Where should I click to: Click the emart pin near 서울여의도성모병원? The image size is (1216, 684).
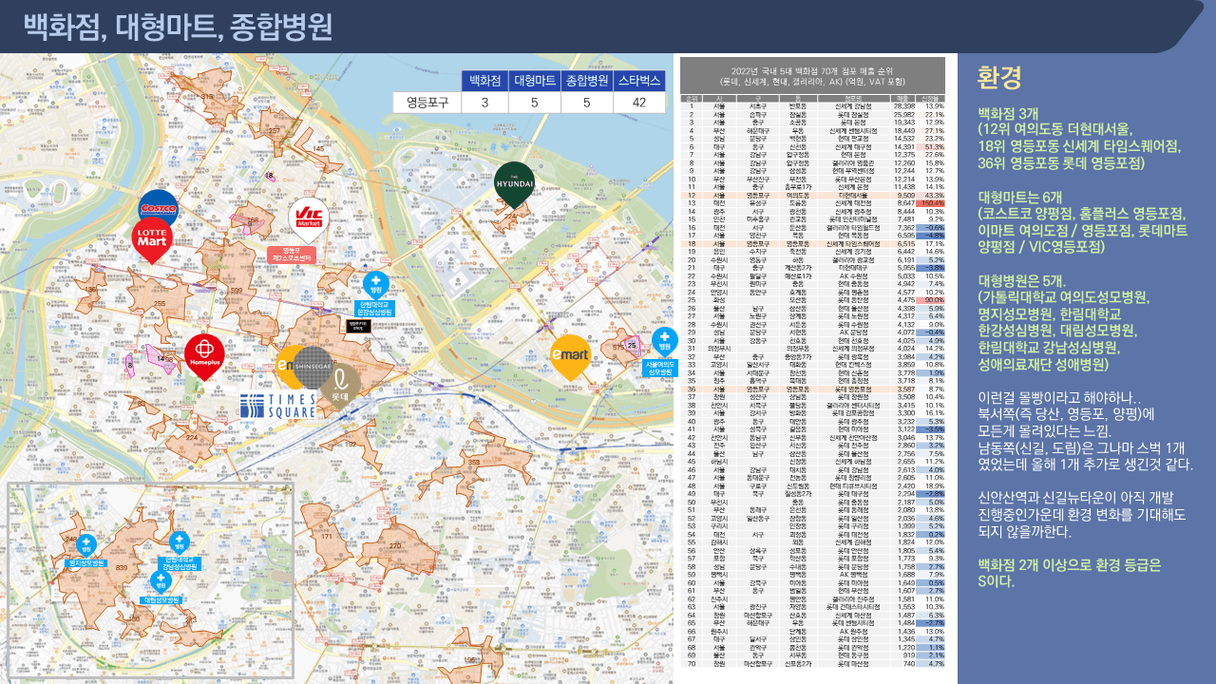tap(570, 357)
